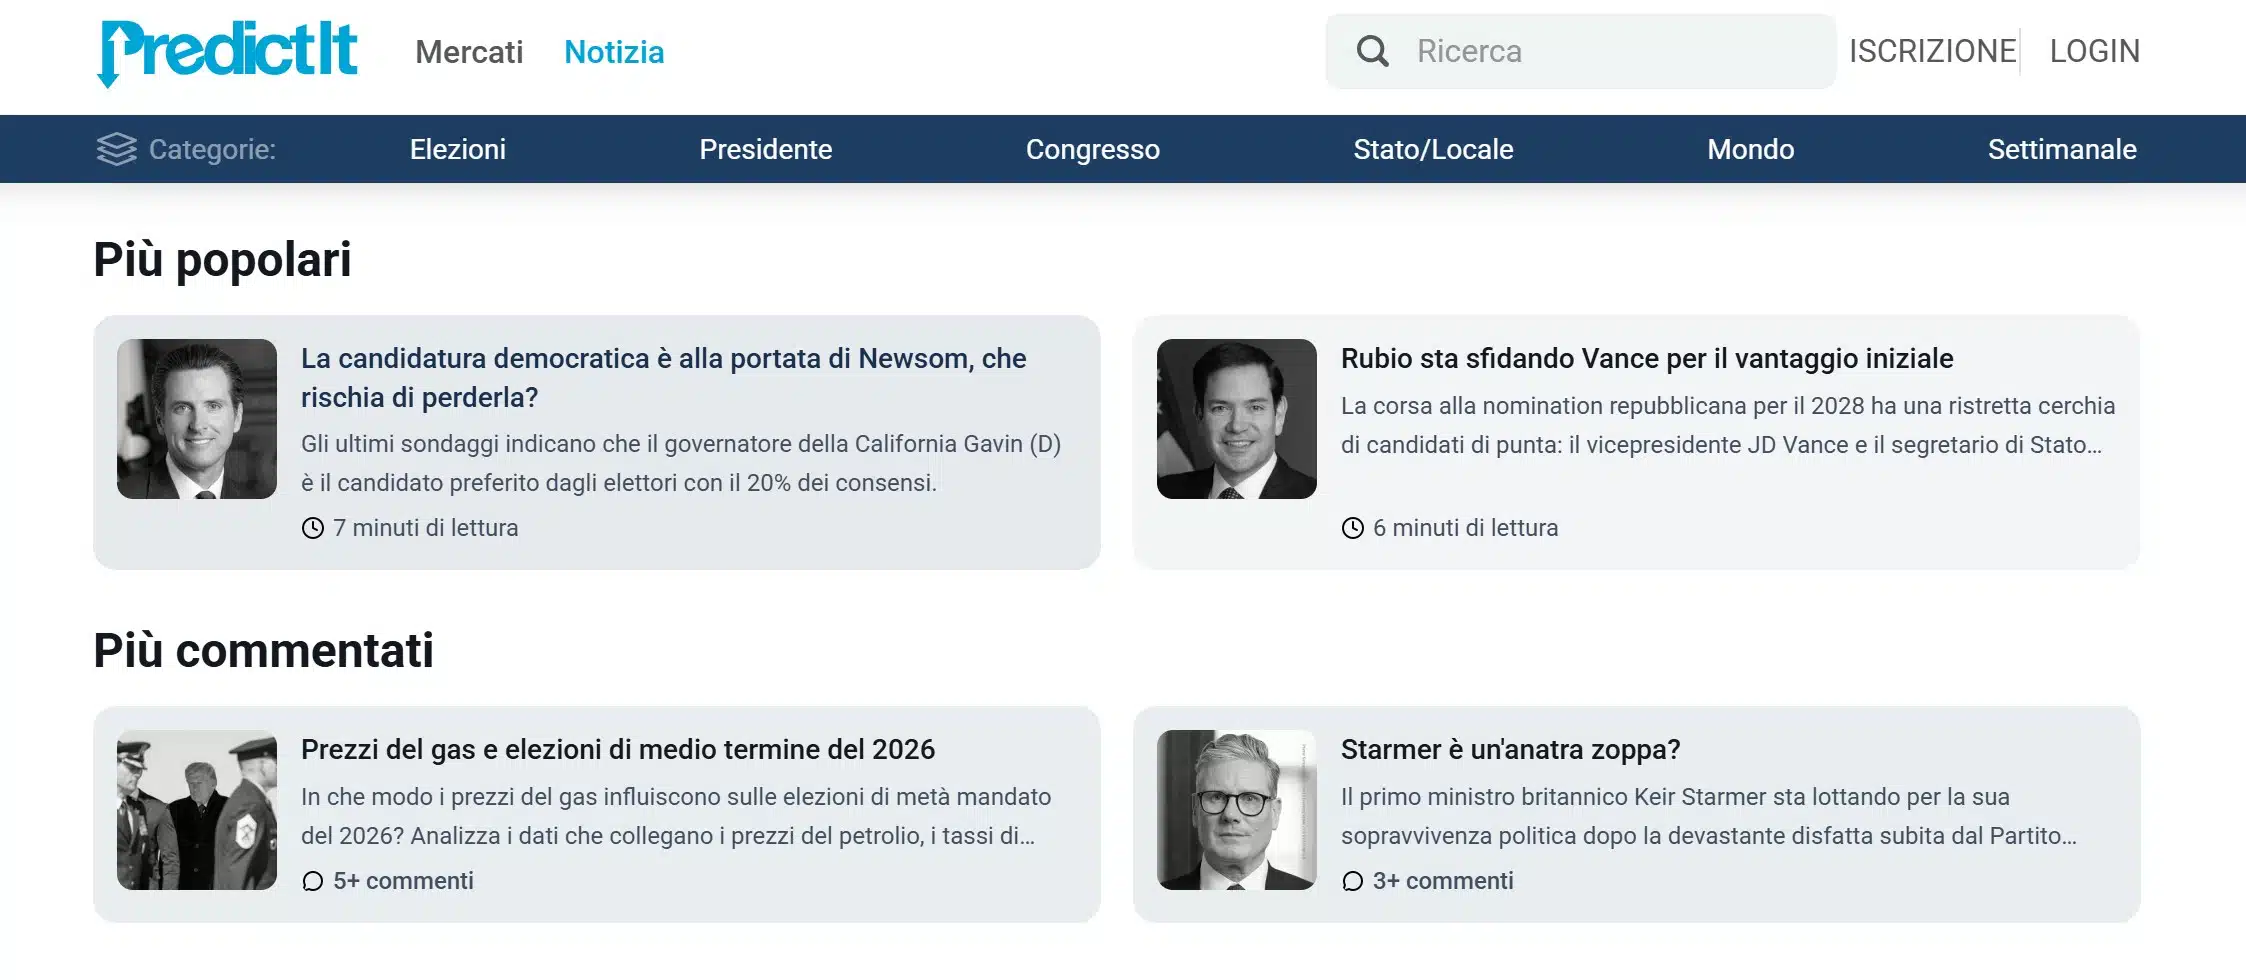Click the search magnifier icon
Viewport: 2246px width, 980px height.
pos(1372,51)
